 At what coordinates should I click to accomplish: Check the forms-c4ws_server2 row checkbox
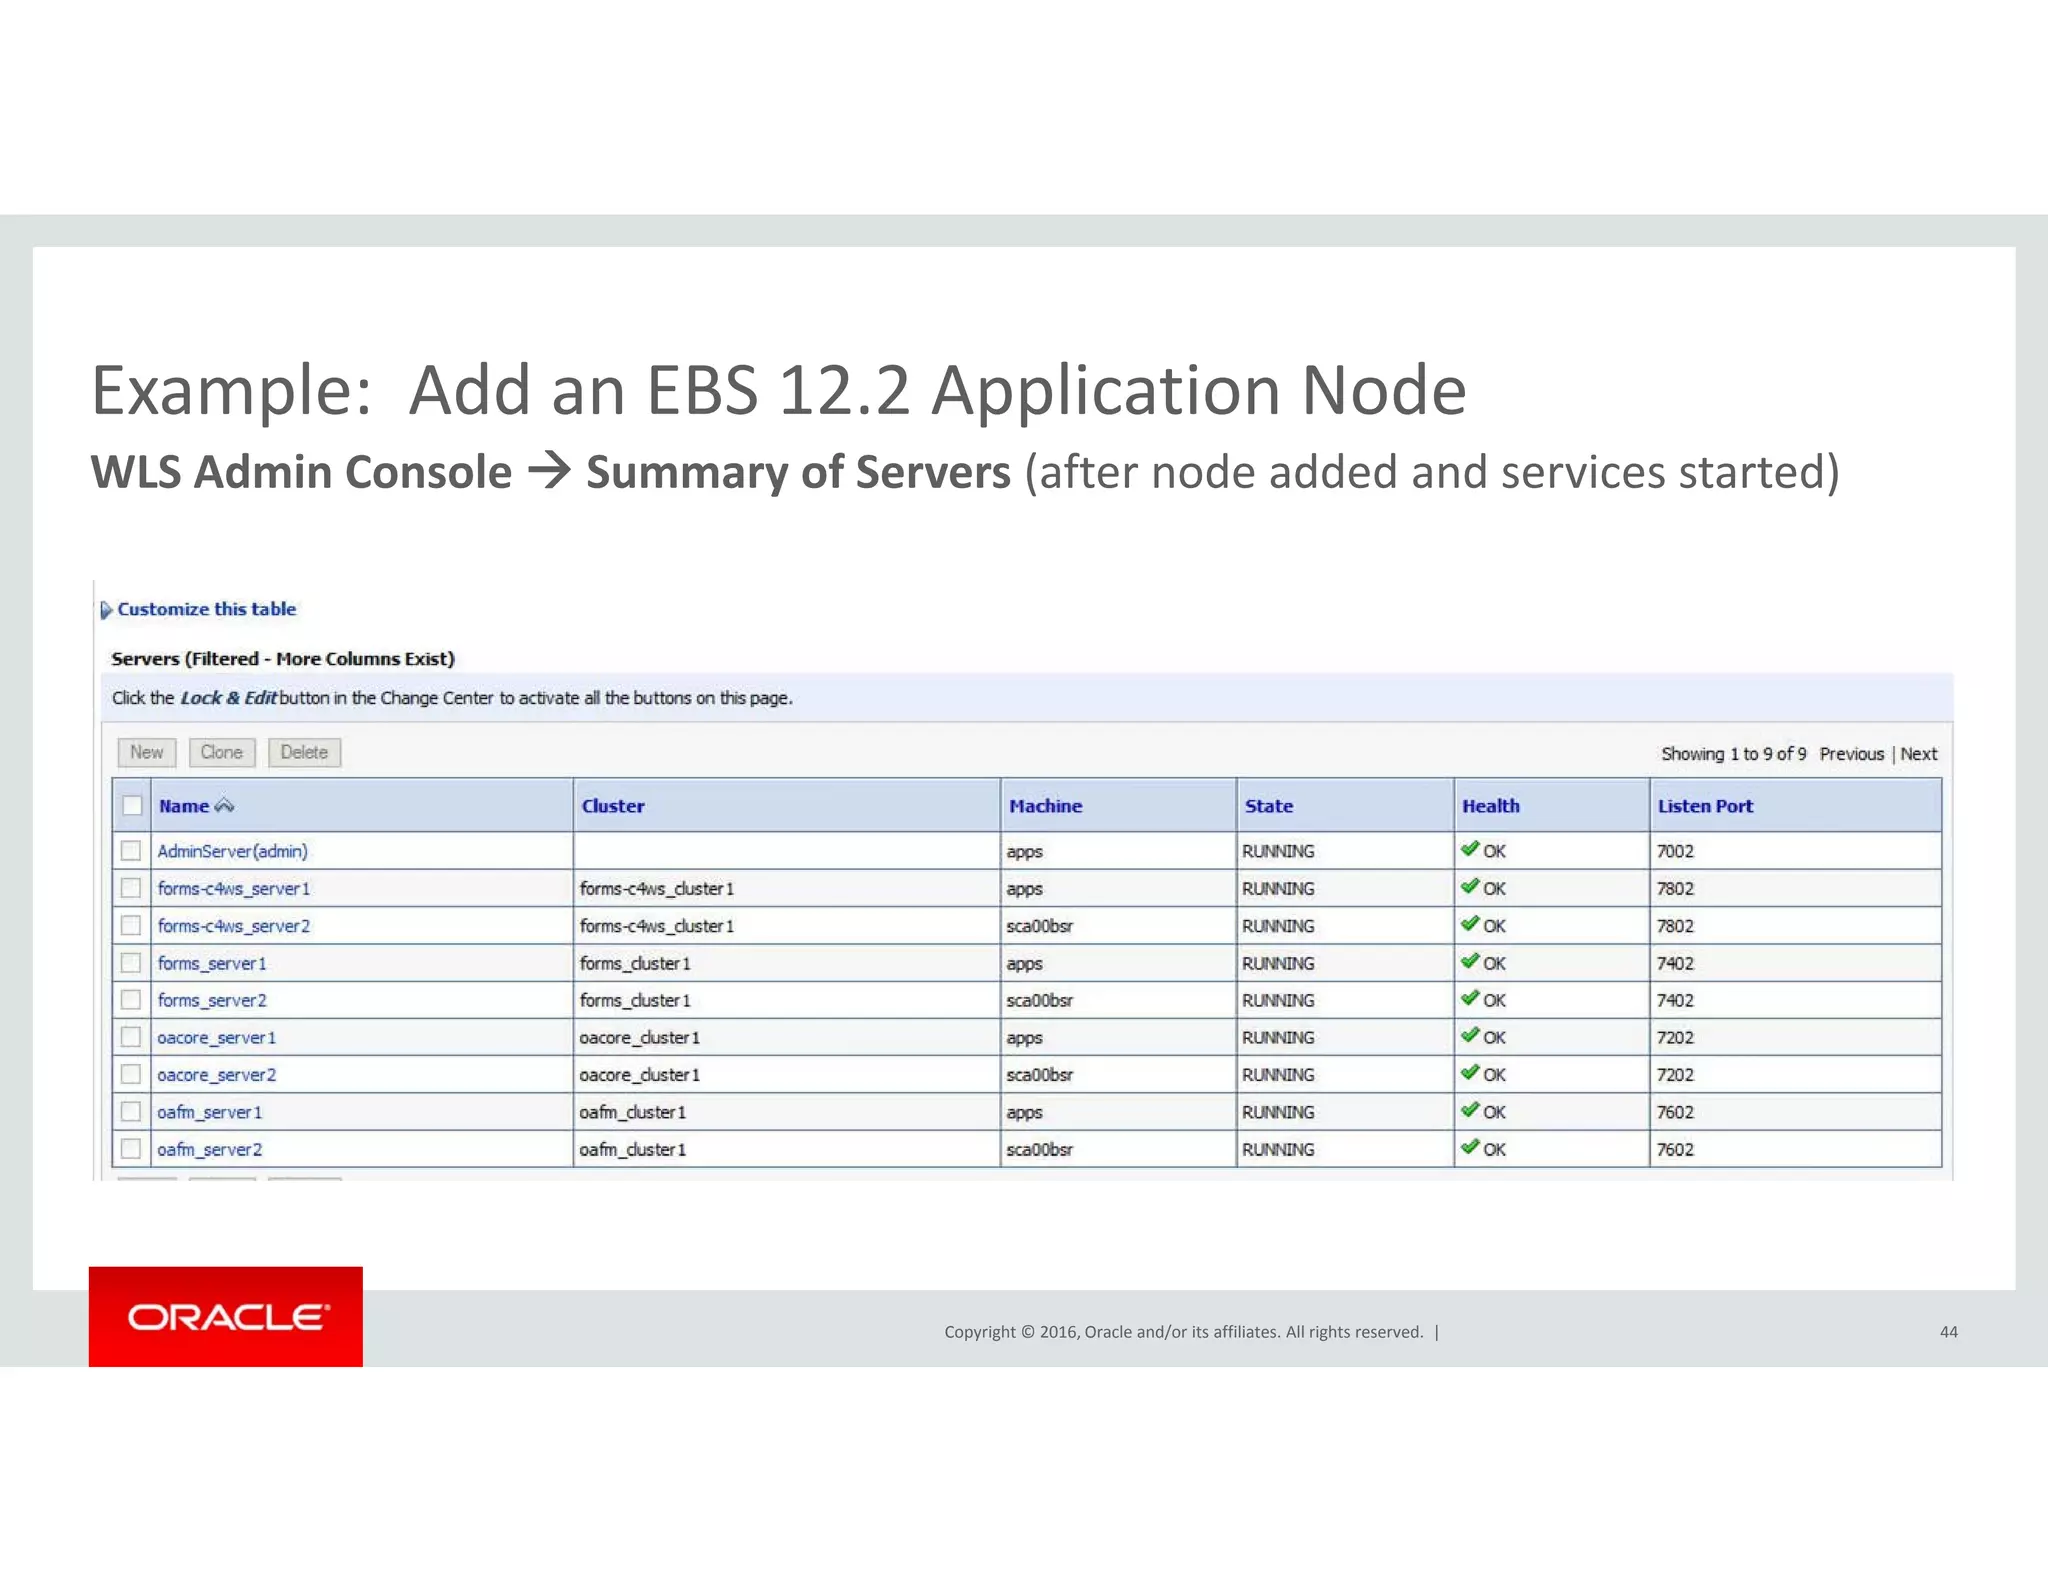click(x=131, y=926)
